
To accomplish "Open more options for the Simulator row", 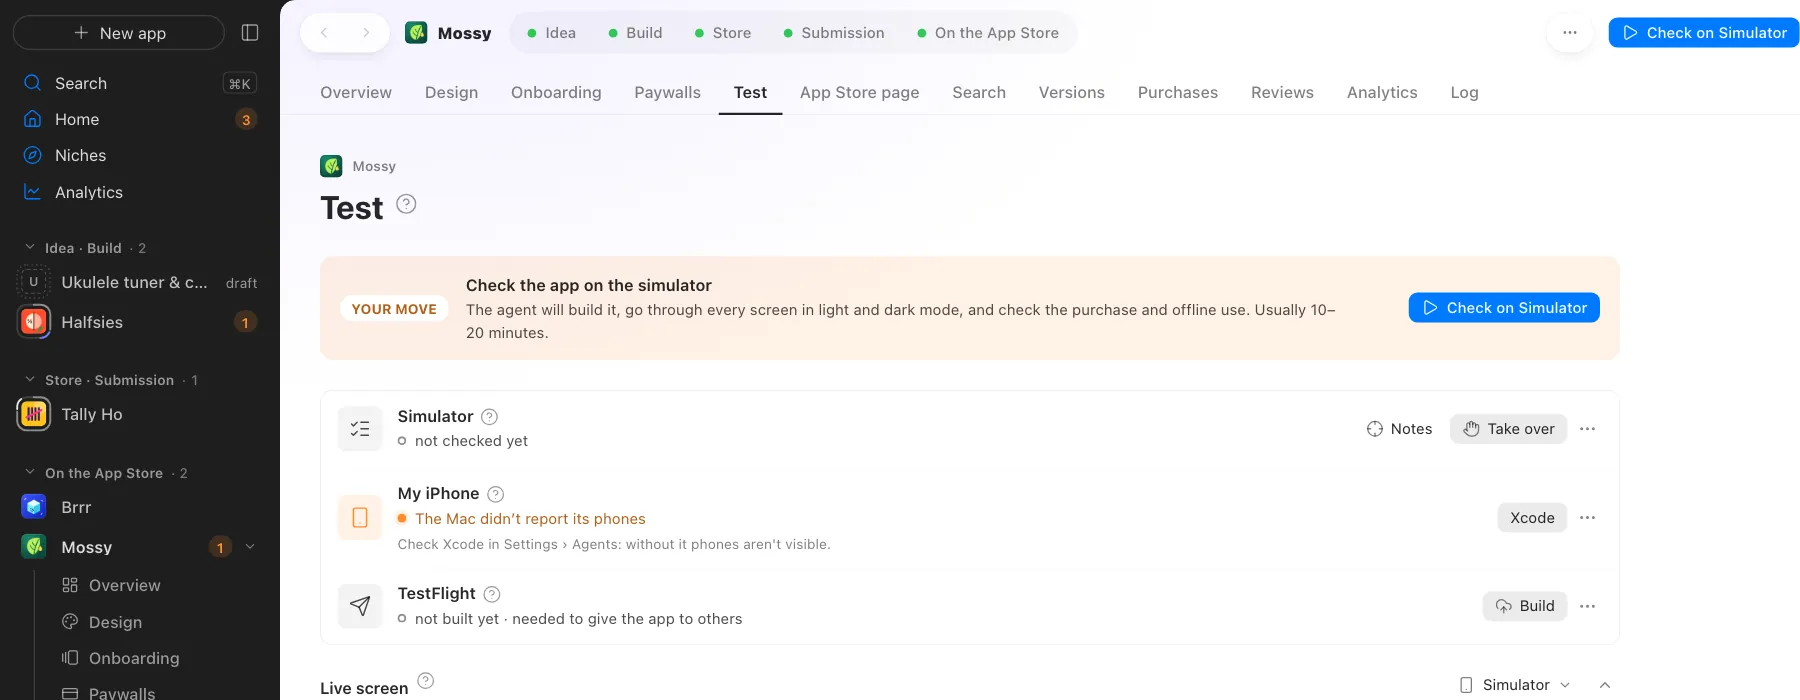I will (1587, 429).
